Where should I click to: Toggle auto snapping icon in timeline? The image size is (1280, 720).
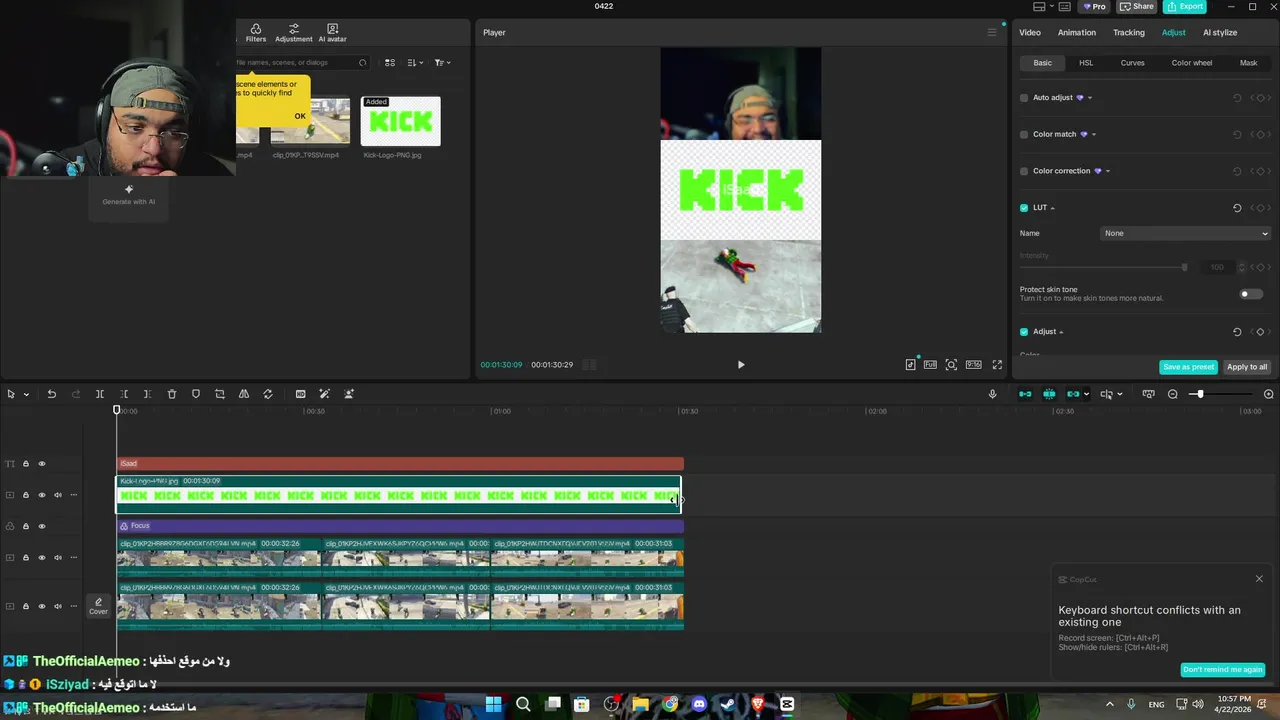point(1049,394)
